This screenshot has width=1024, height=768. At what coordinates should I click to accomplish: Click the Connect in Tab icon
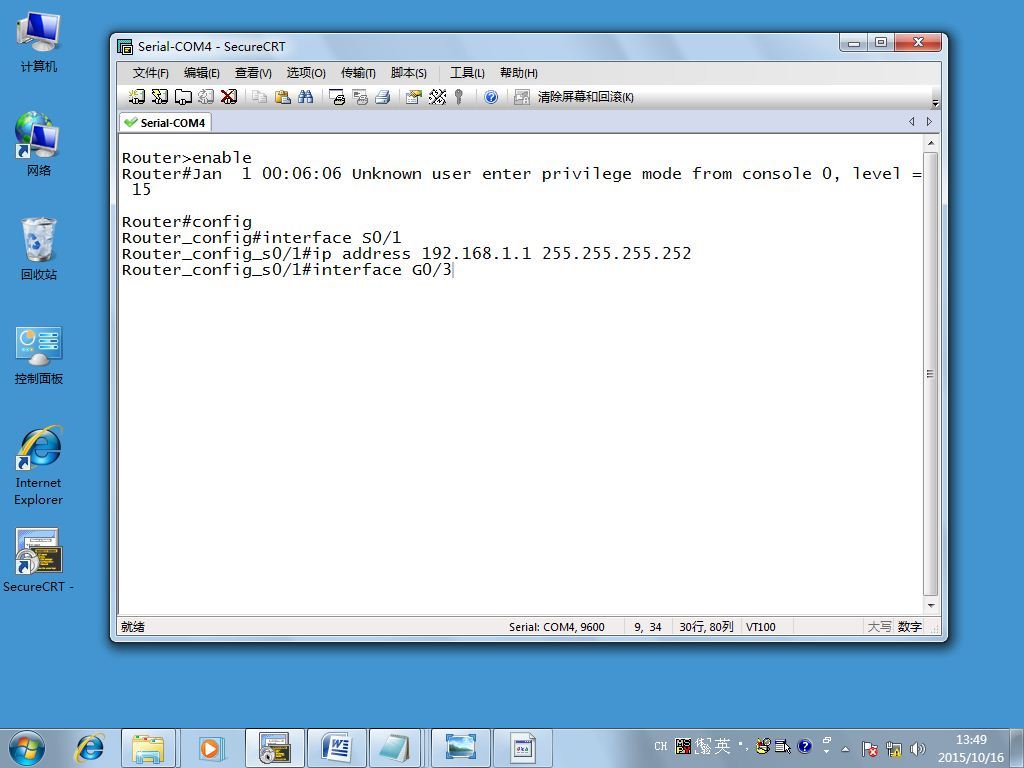coord(183,97)
